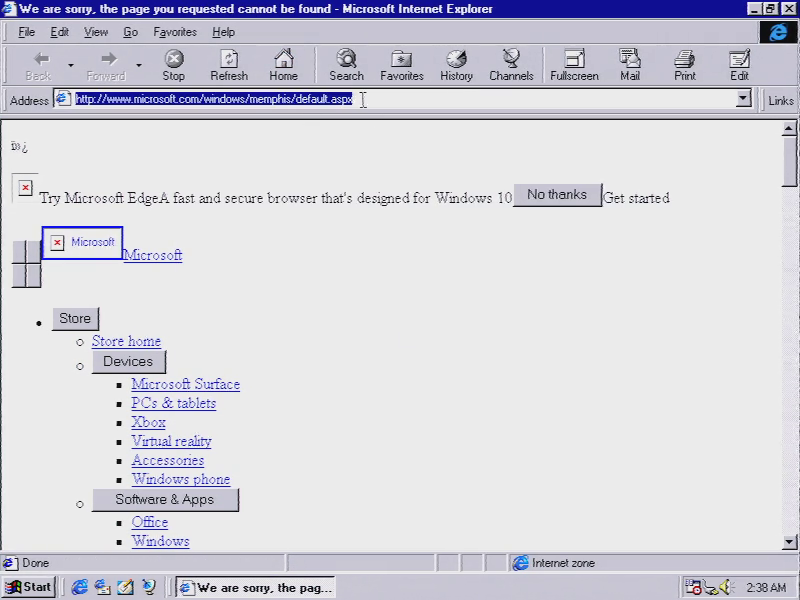800x600 pixels.
Task: Open the Xbox link
Action: tap(148, 422)
